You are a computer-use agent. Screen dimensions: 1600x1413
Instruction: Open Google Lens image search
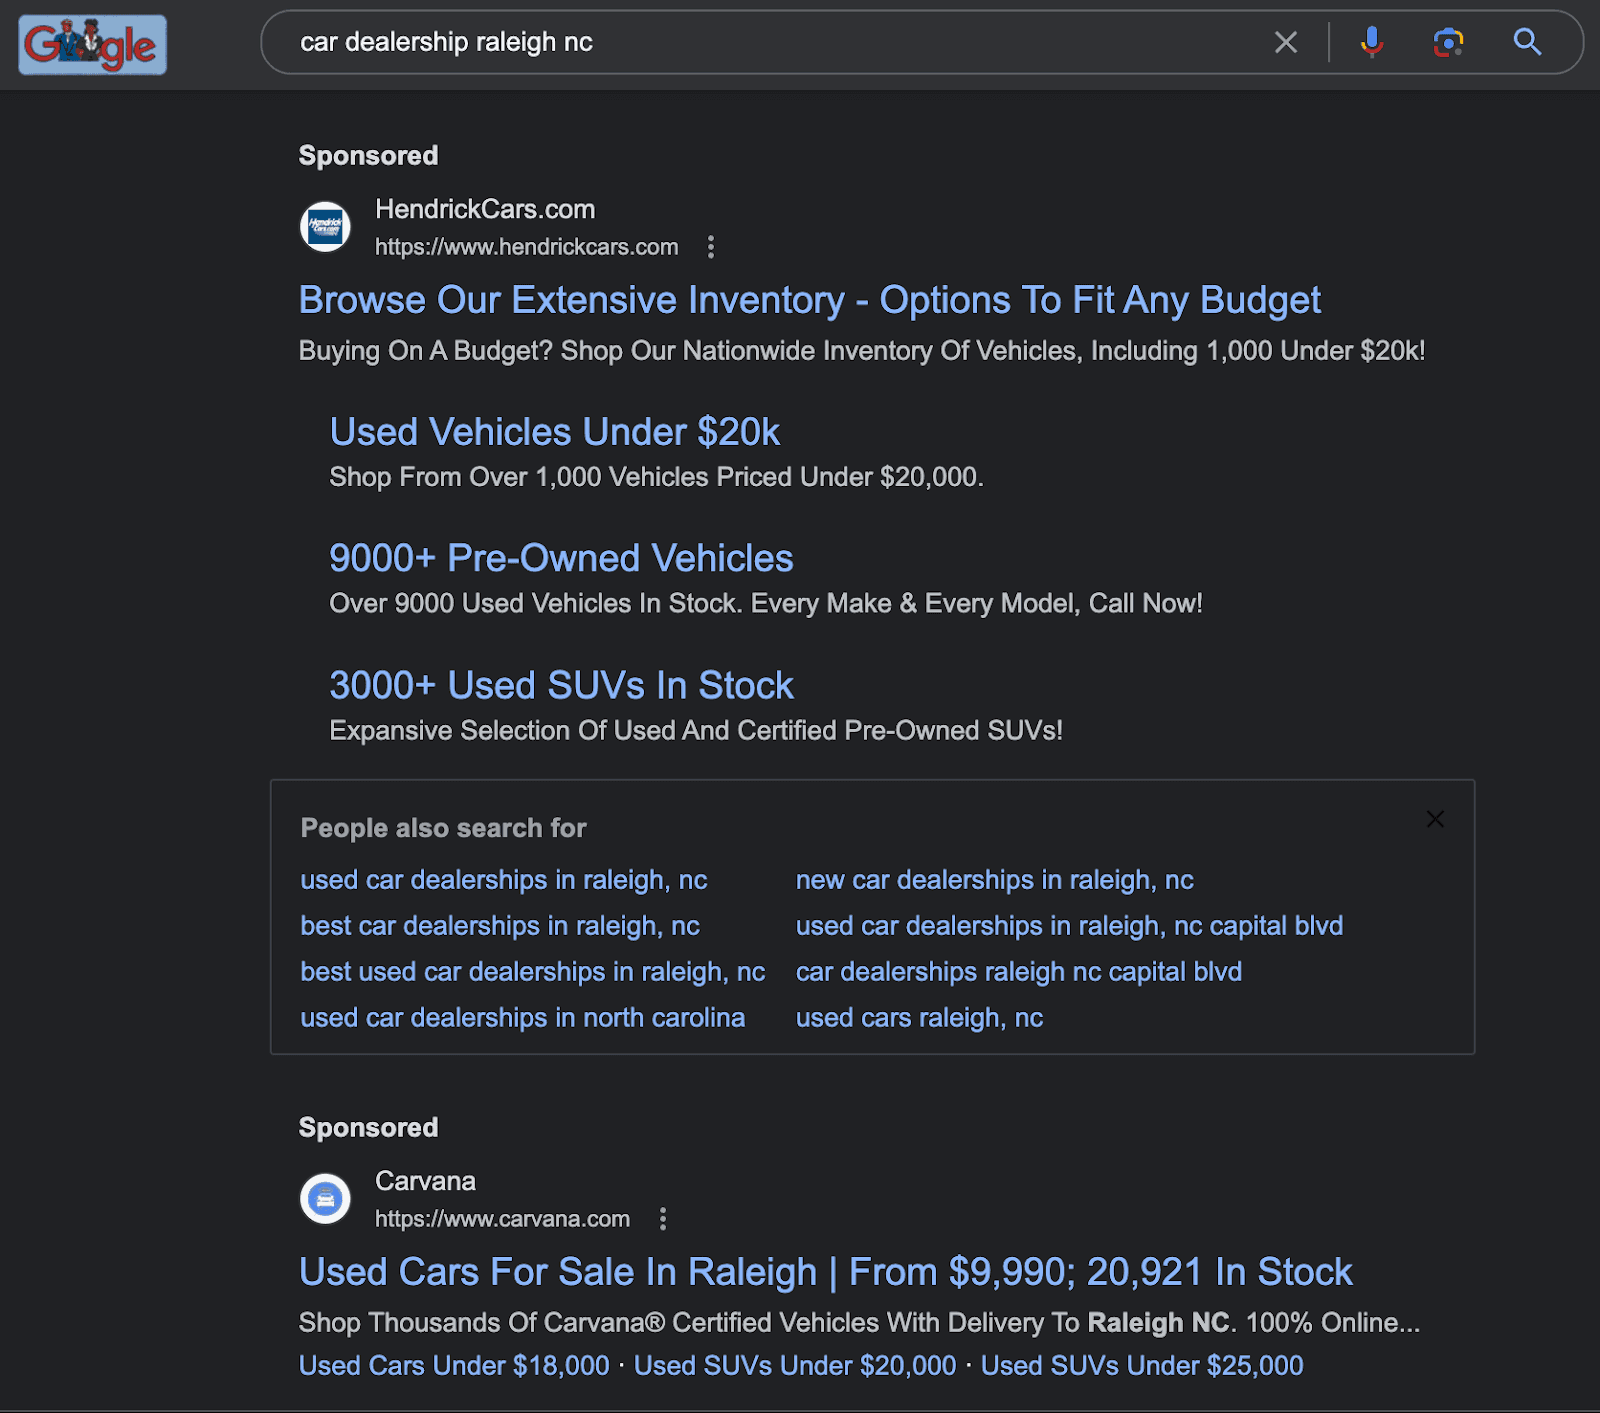(x=1447, y=42)
